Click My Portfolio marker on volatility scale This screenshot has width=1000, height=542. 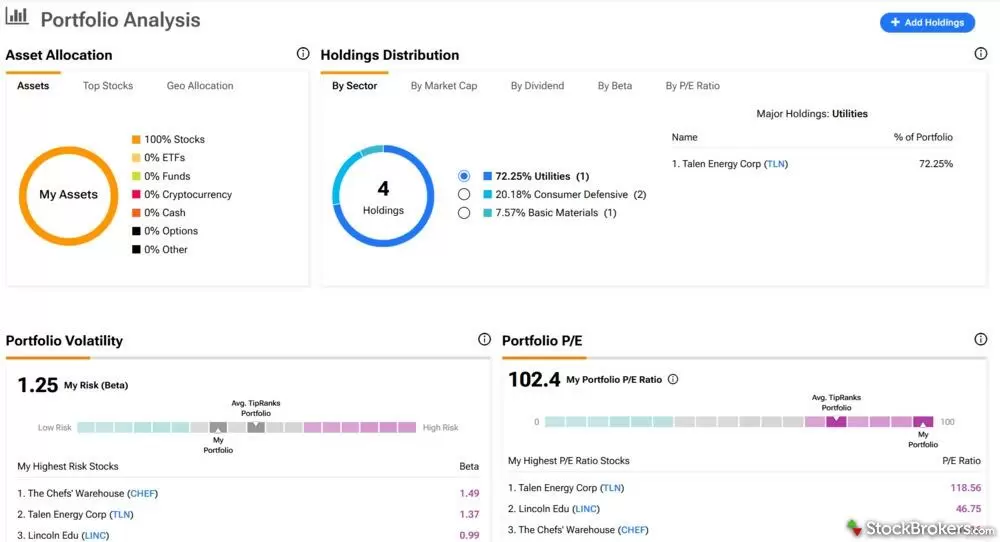[x=218, y=428]
